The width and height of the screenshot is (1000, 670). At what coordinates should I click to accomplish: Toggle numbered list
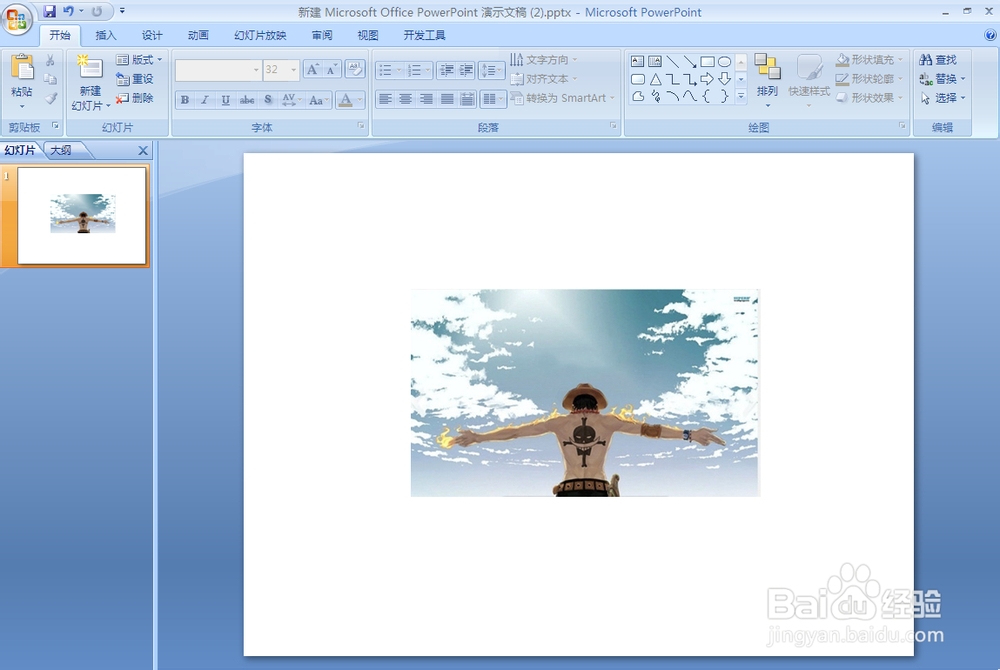point(415,70)
